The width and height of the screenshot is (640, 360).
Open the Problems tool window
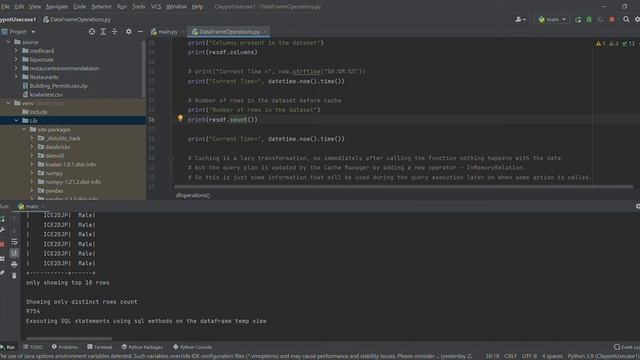click(64, 347)
